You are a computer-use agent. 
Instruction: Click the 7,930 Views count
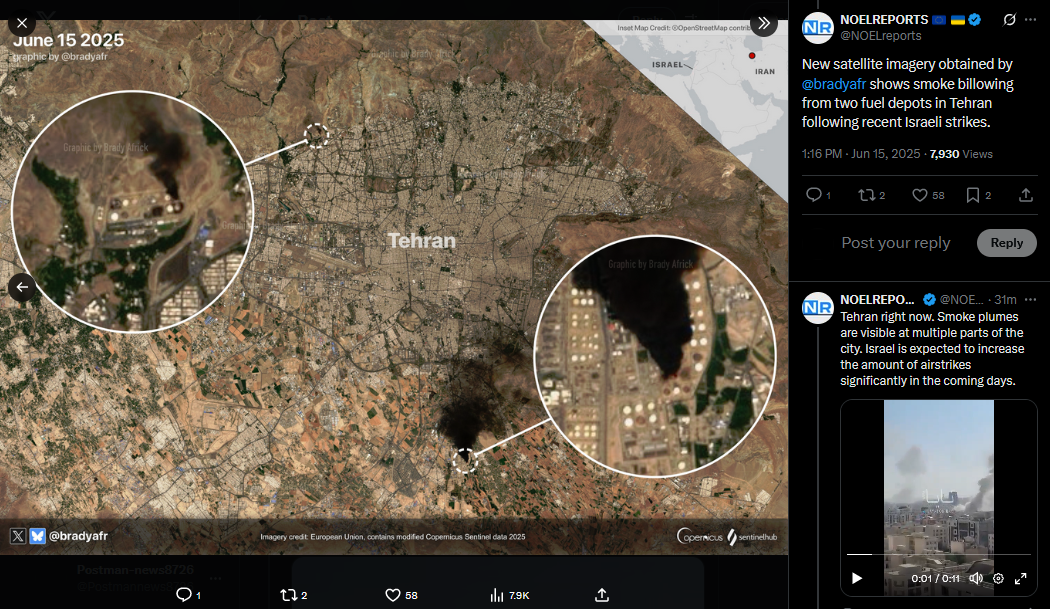tap(961, 154)
